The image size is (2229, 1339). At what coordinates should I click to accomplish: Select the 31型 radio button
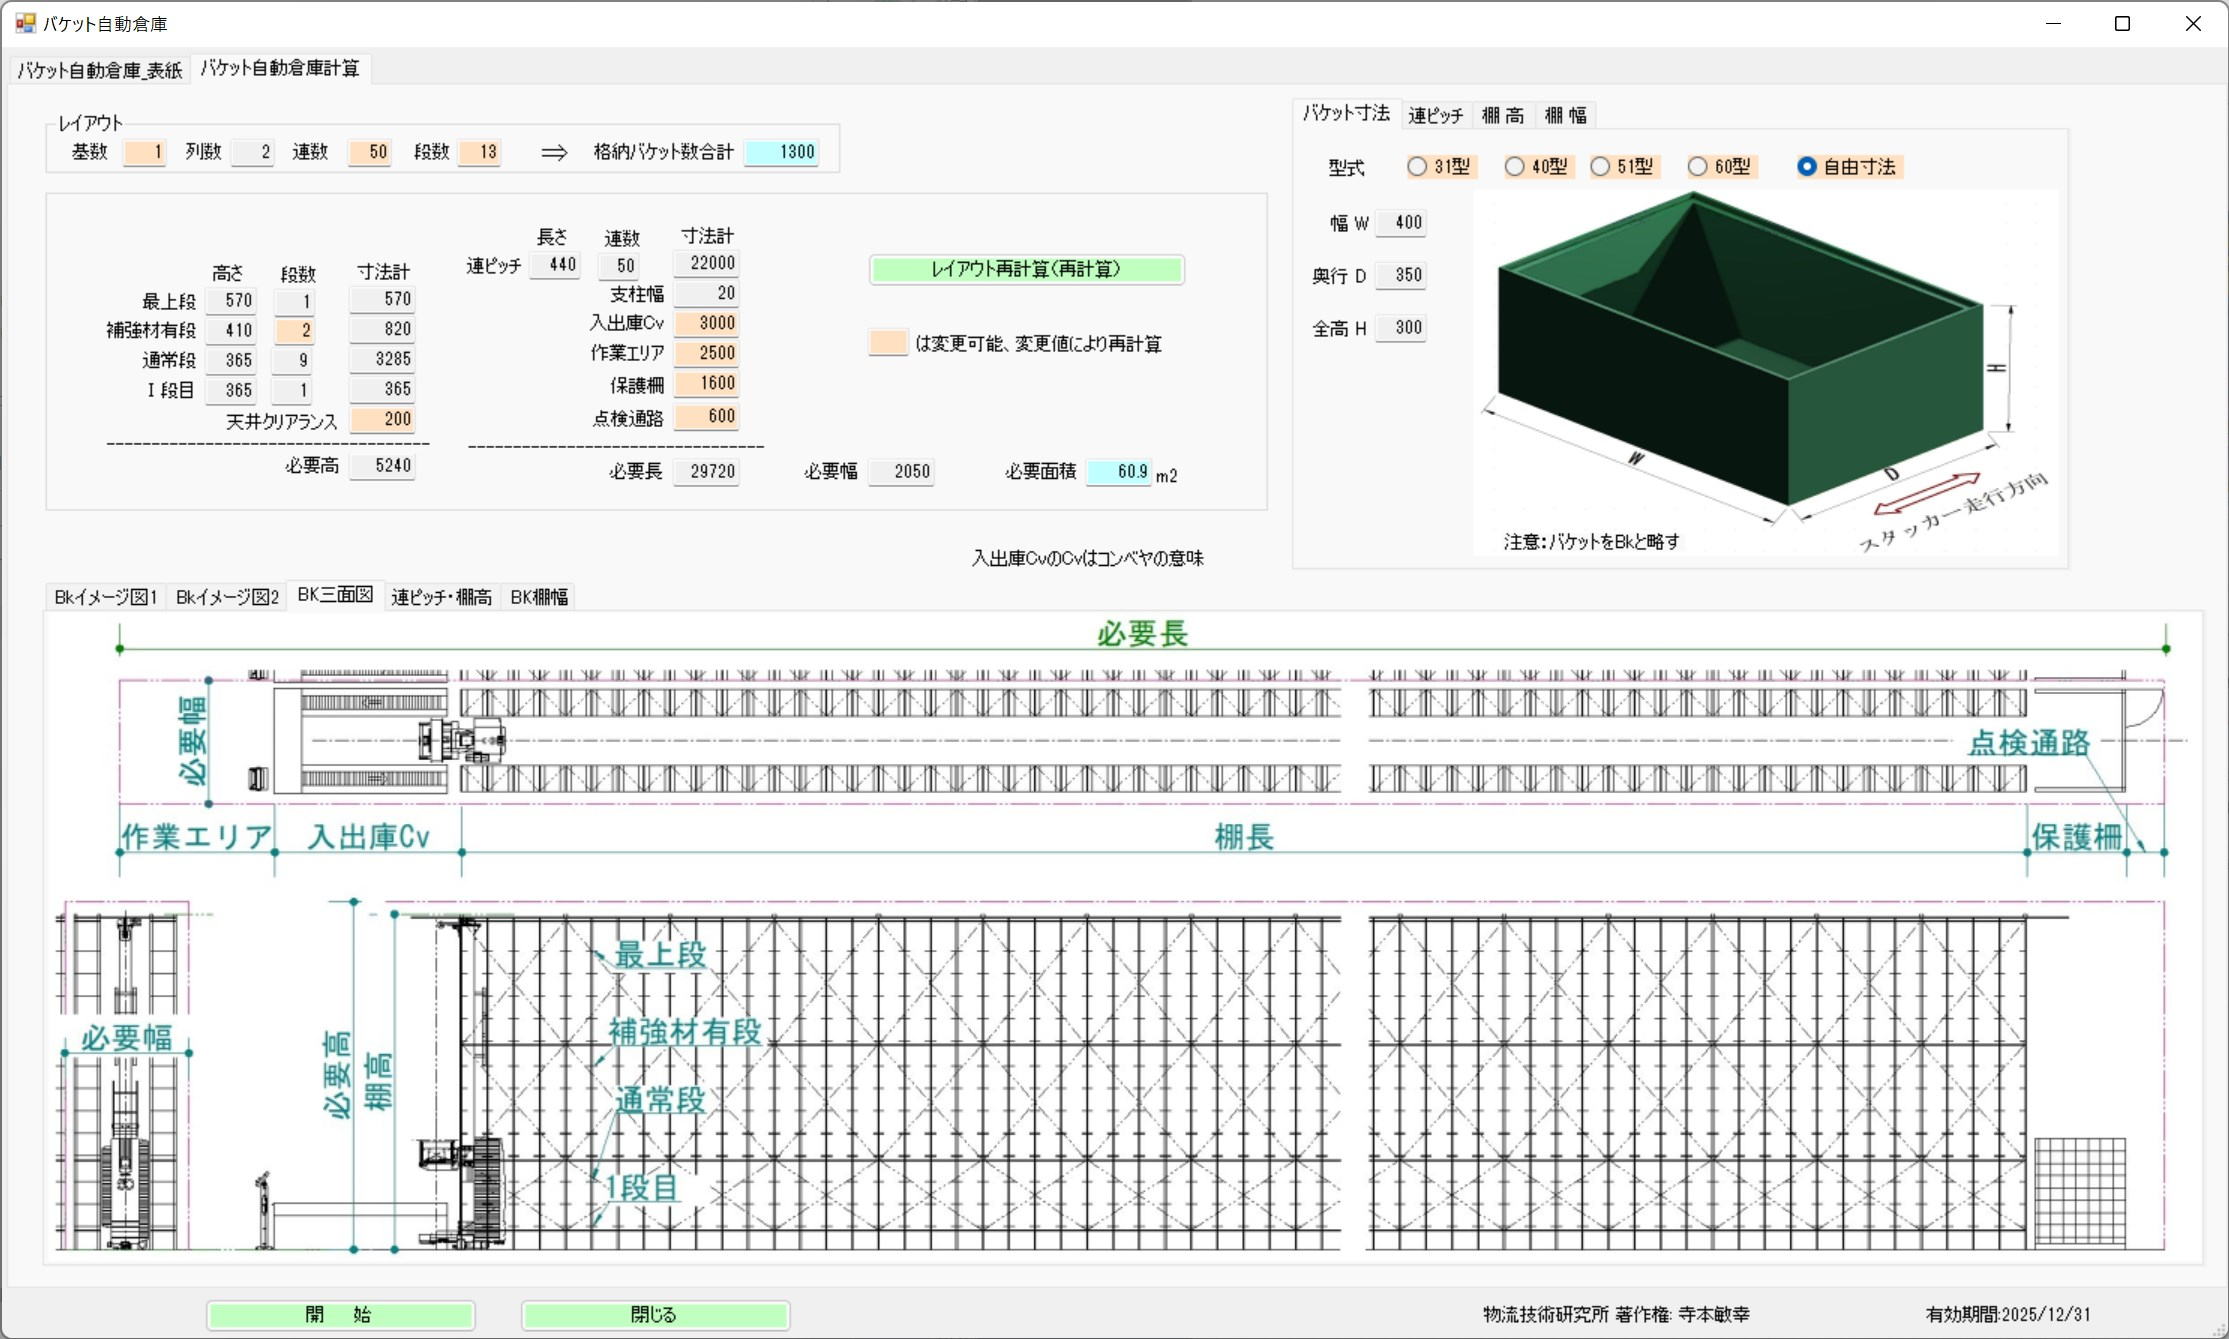click(1417, 167)
